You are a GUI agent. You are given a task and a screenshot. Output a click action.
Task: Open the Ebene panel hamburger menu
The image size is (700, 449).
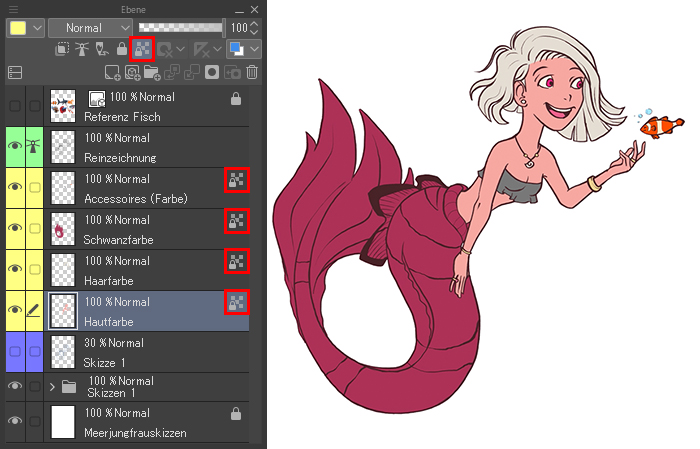pos(13,9)
